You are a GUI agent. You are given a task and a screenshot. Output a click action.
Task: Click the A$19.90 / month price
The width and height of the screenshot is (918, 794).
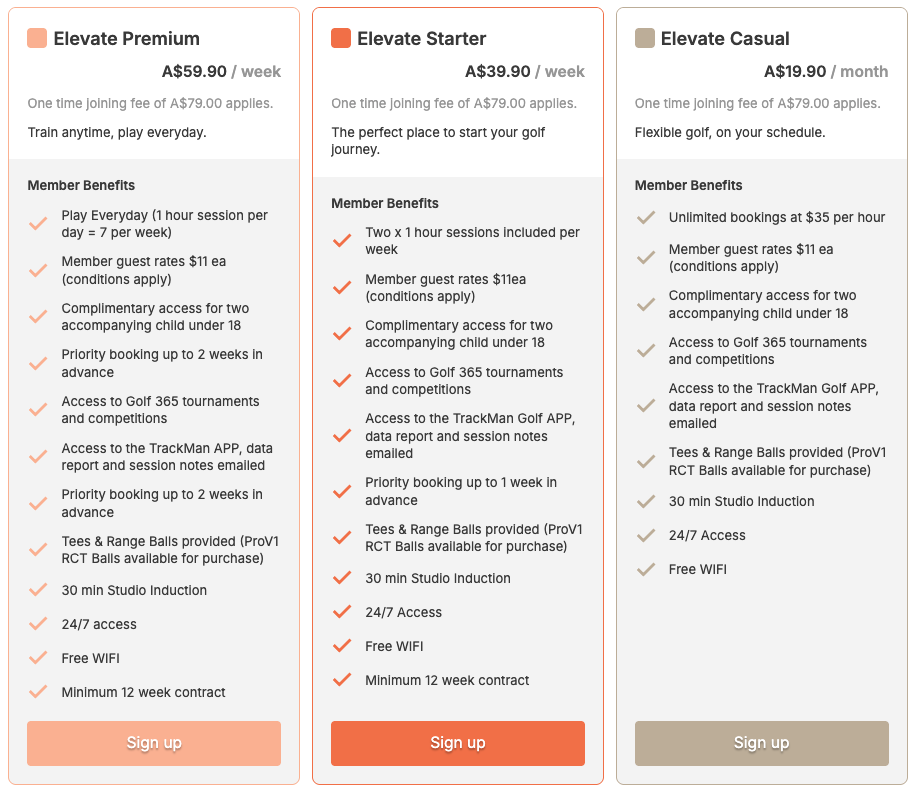click(825, 71)
